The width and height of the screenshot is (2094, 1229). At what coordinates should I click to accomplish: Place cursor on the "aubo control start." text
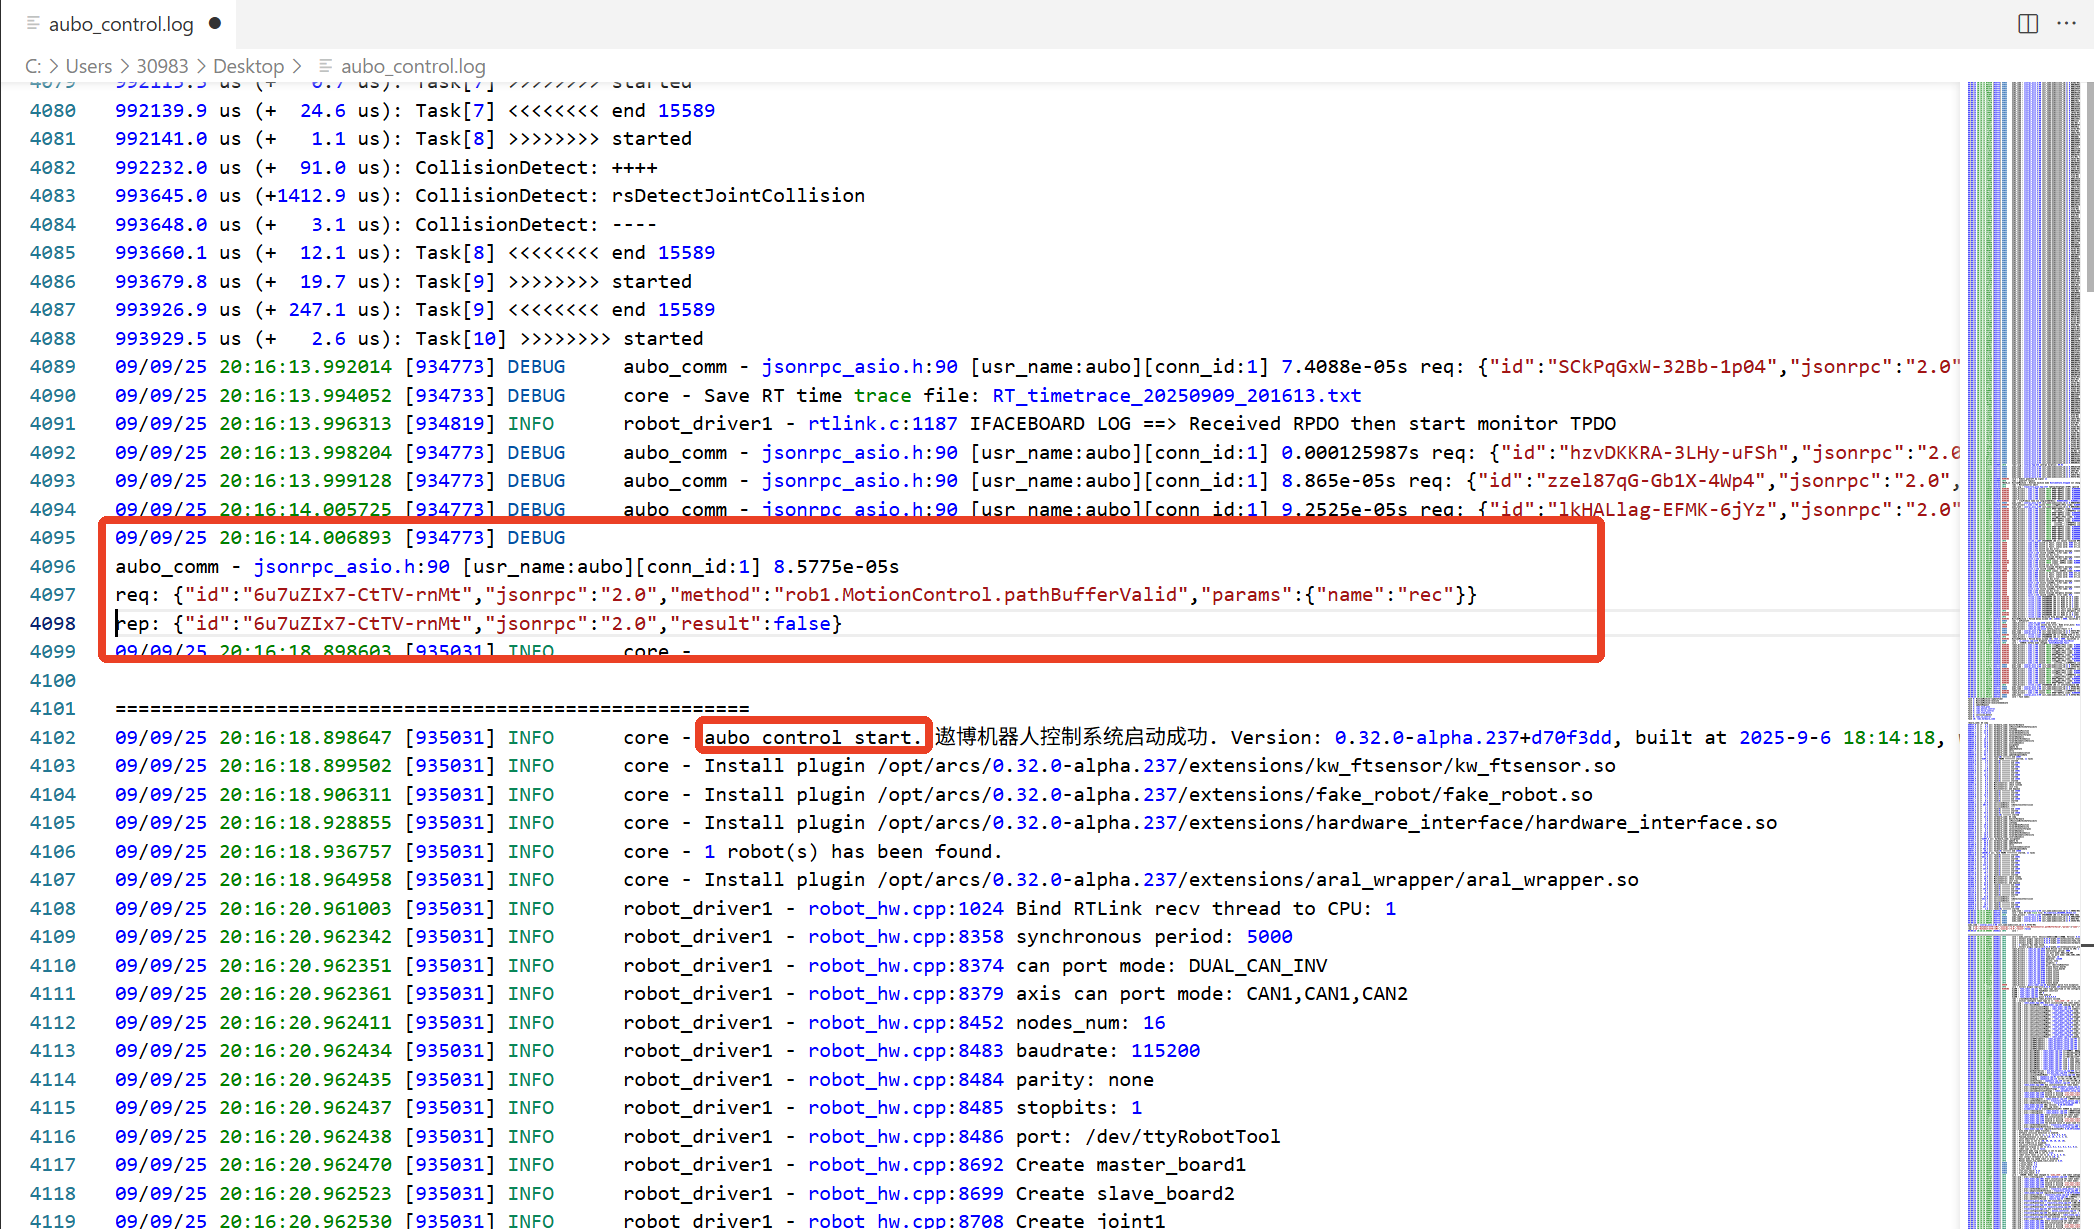pos(812,738)
